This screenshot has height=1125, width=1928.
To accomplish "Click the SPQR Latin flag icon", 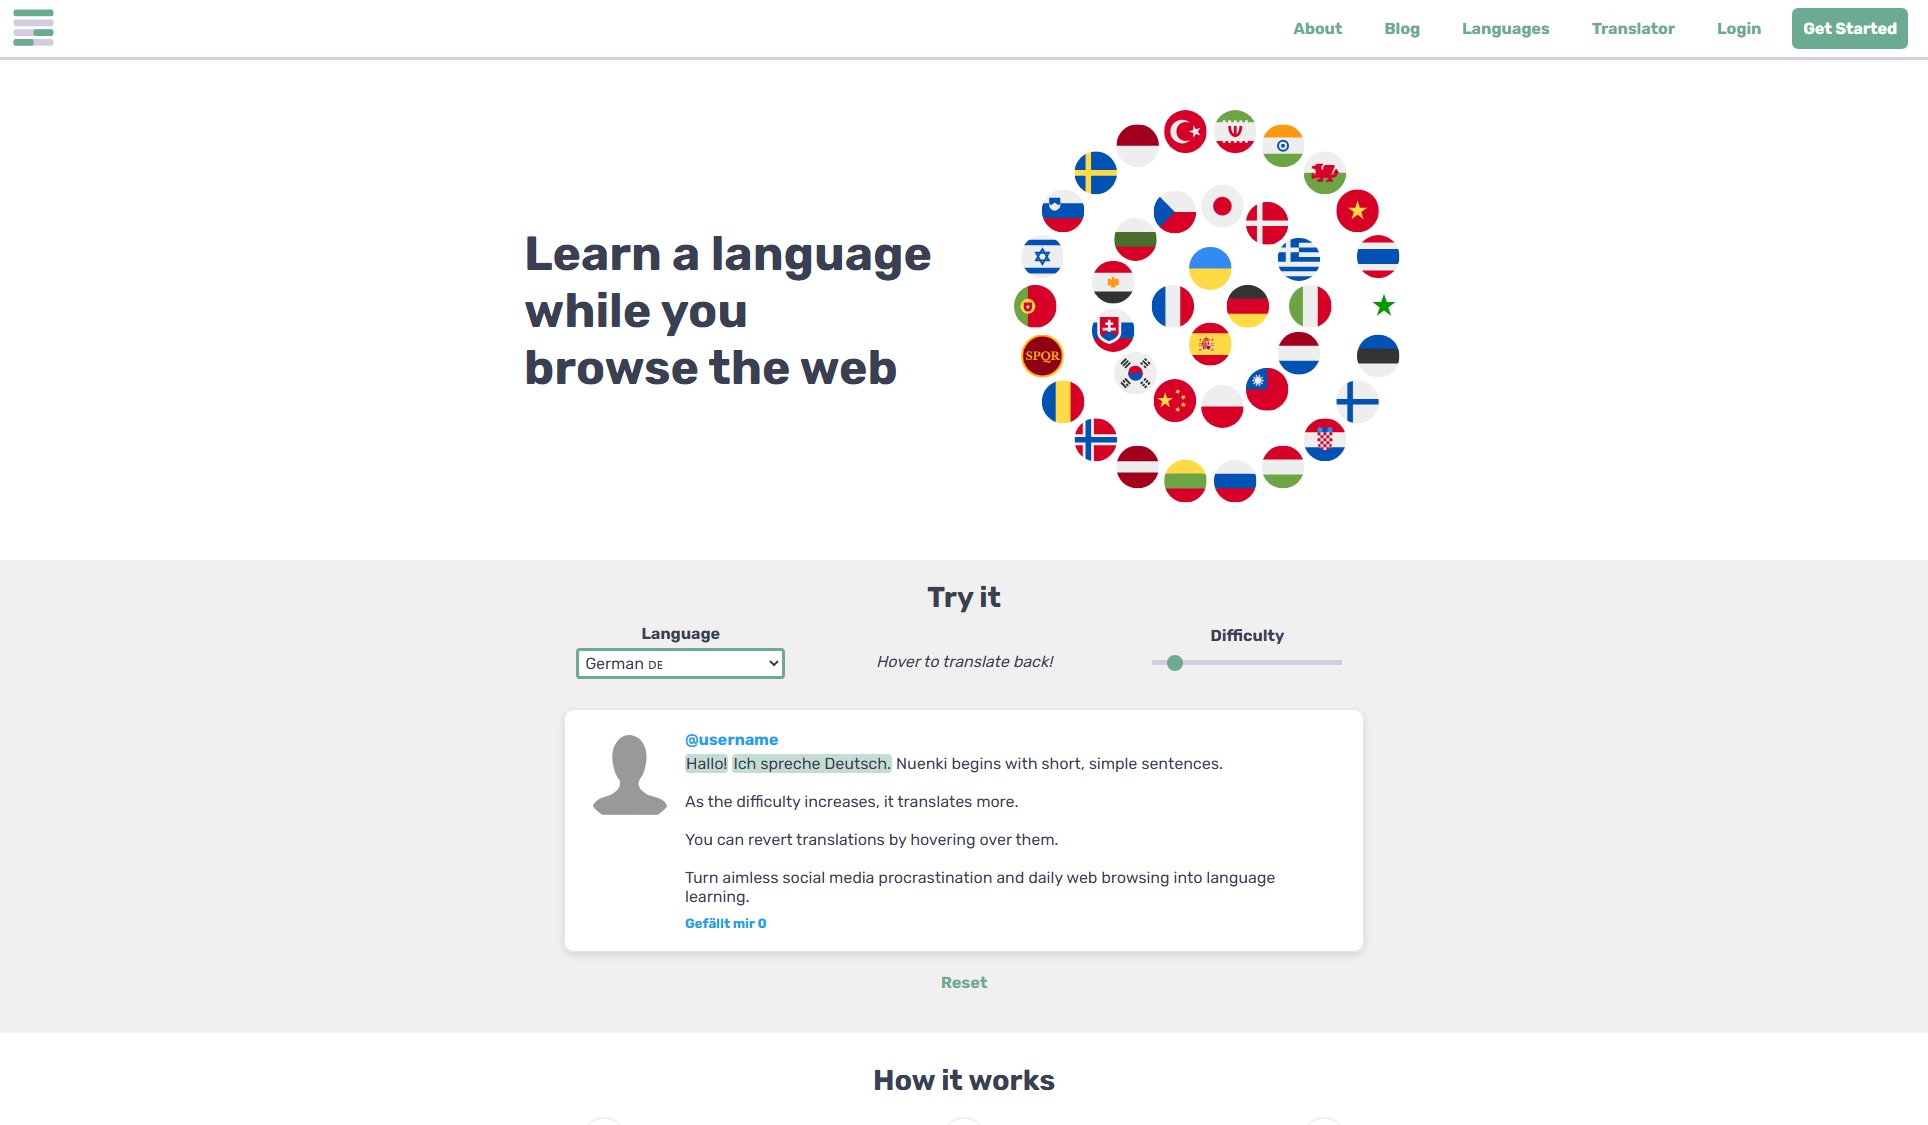I will [1041, 356].
